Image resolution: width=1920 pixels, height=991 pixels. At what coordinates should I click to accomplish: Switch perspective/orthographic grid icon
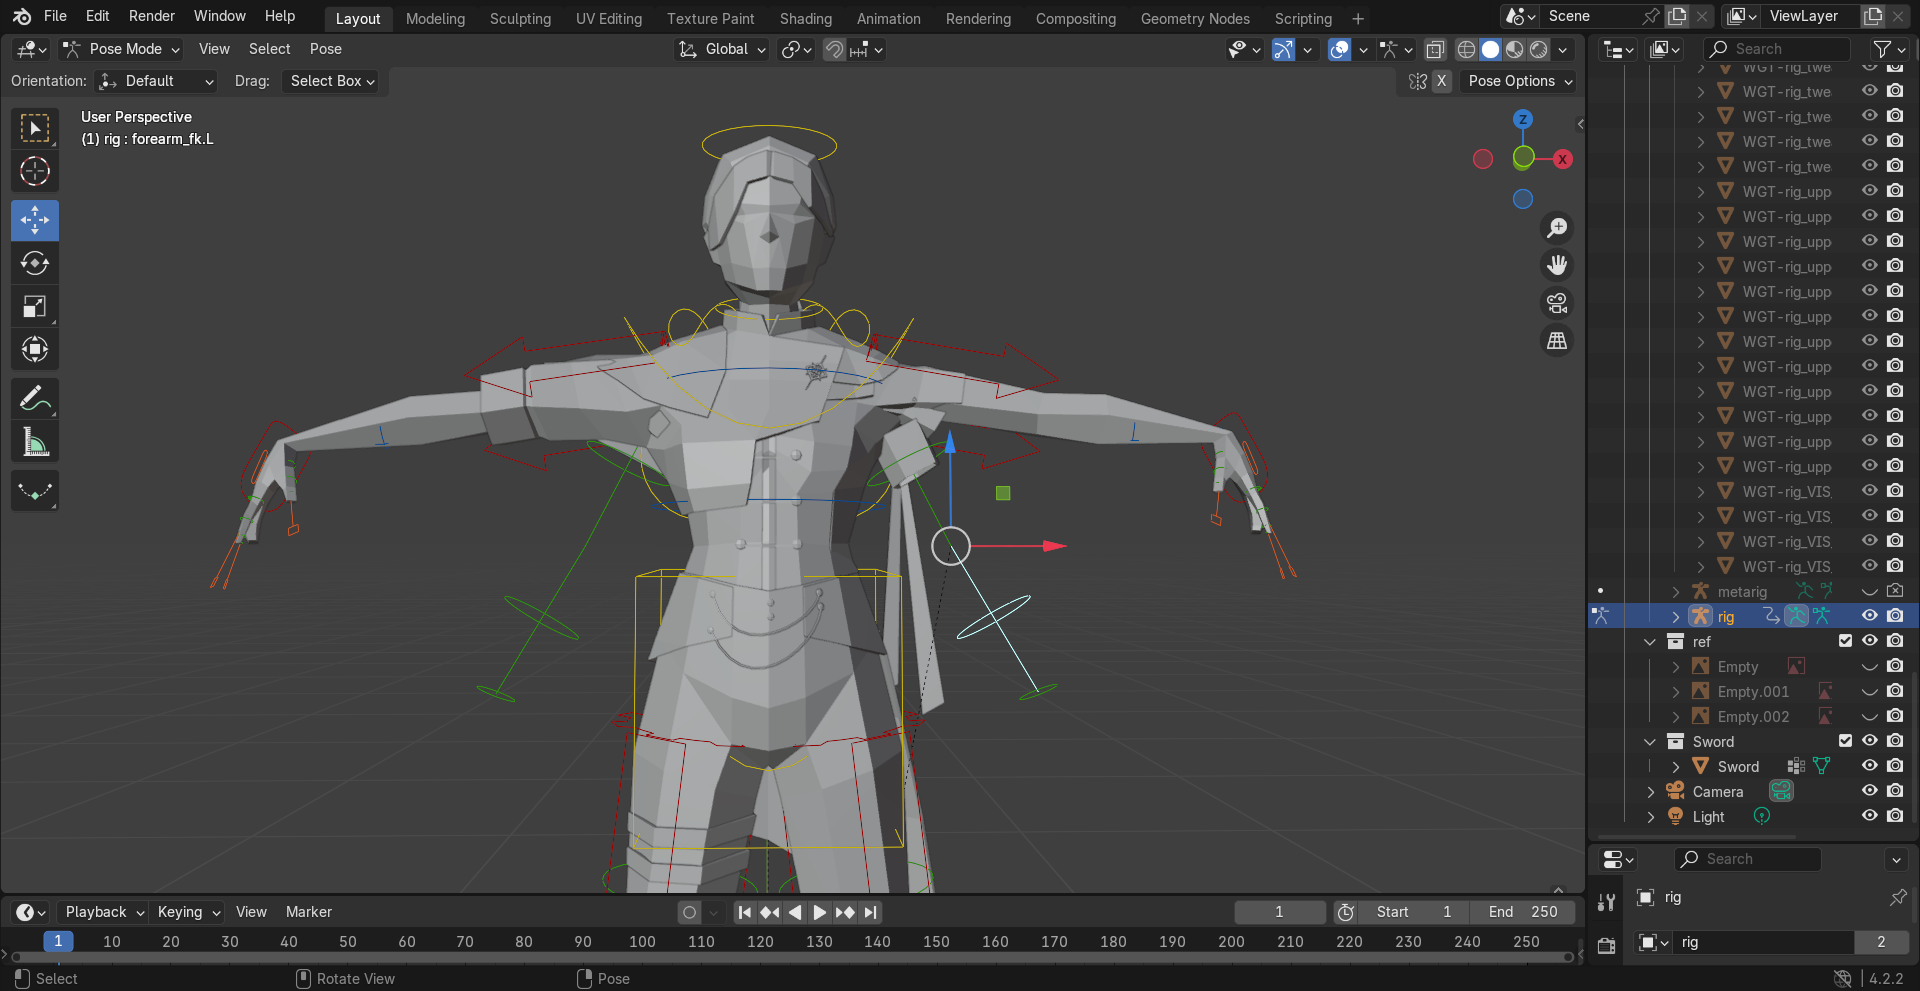coord(1557,341)
